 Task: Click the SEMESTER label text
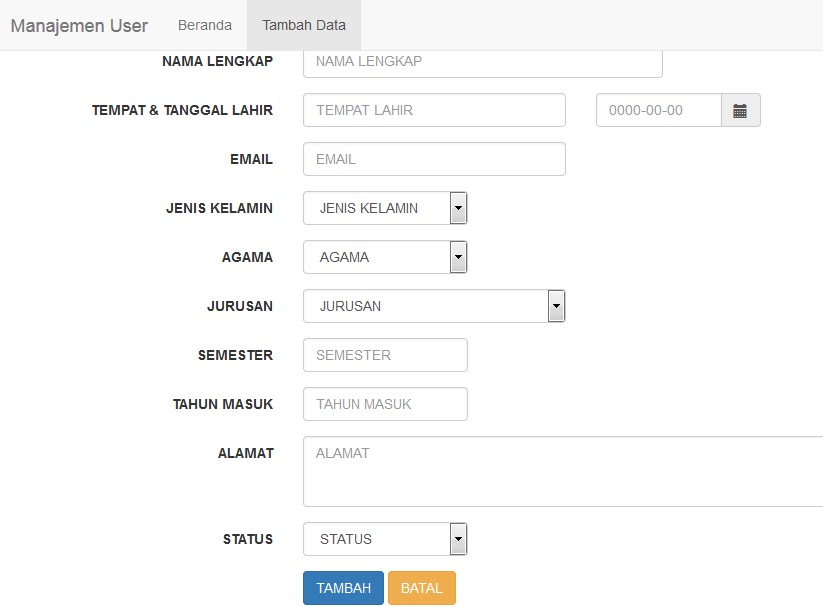coord(235,355)
